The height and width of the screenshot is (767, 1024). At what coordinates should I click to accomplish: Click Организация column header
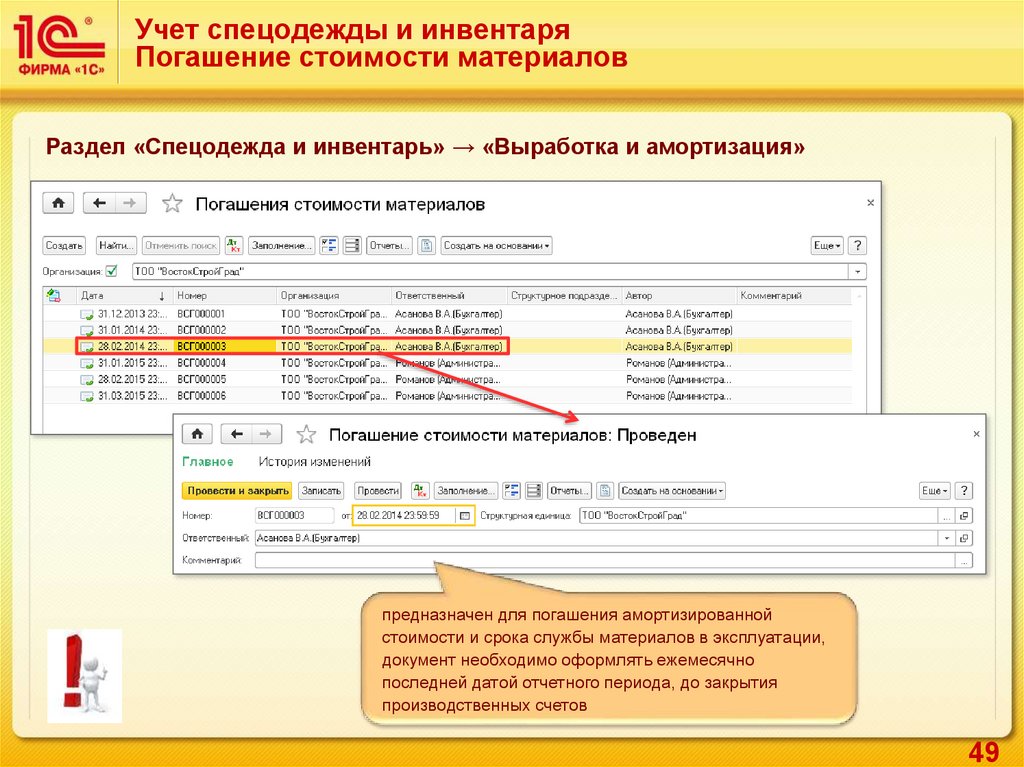click(x=334, y=295)
